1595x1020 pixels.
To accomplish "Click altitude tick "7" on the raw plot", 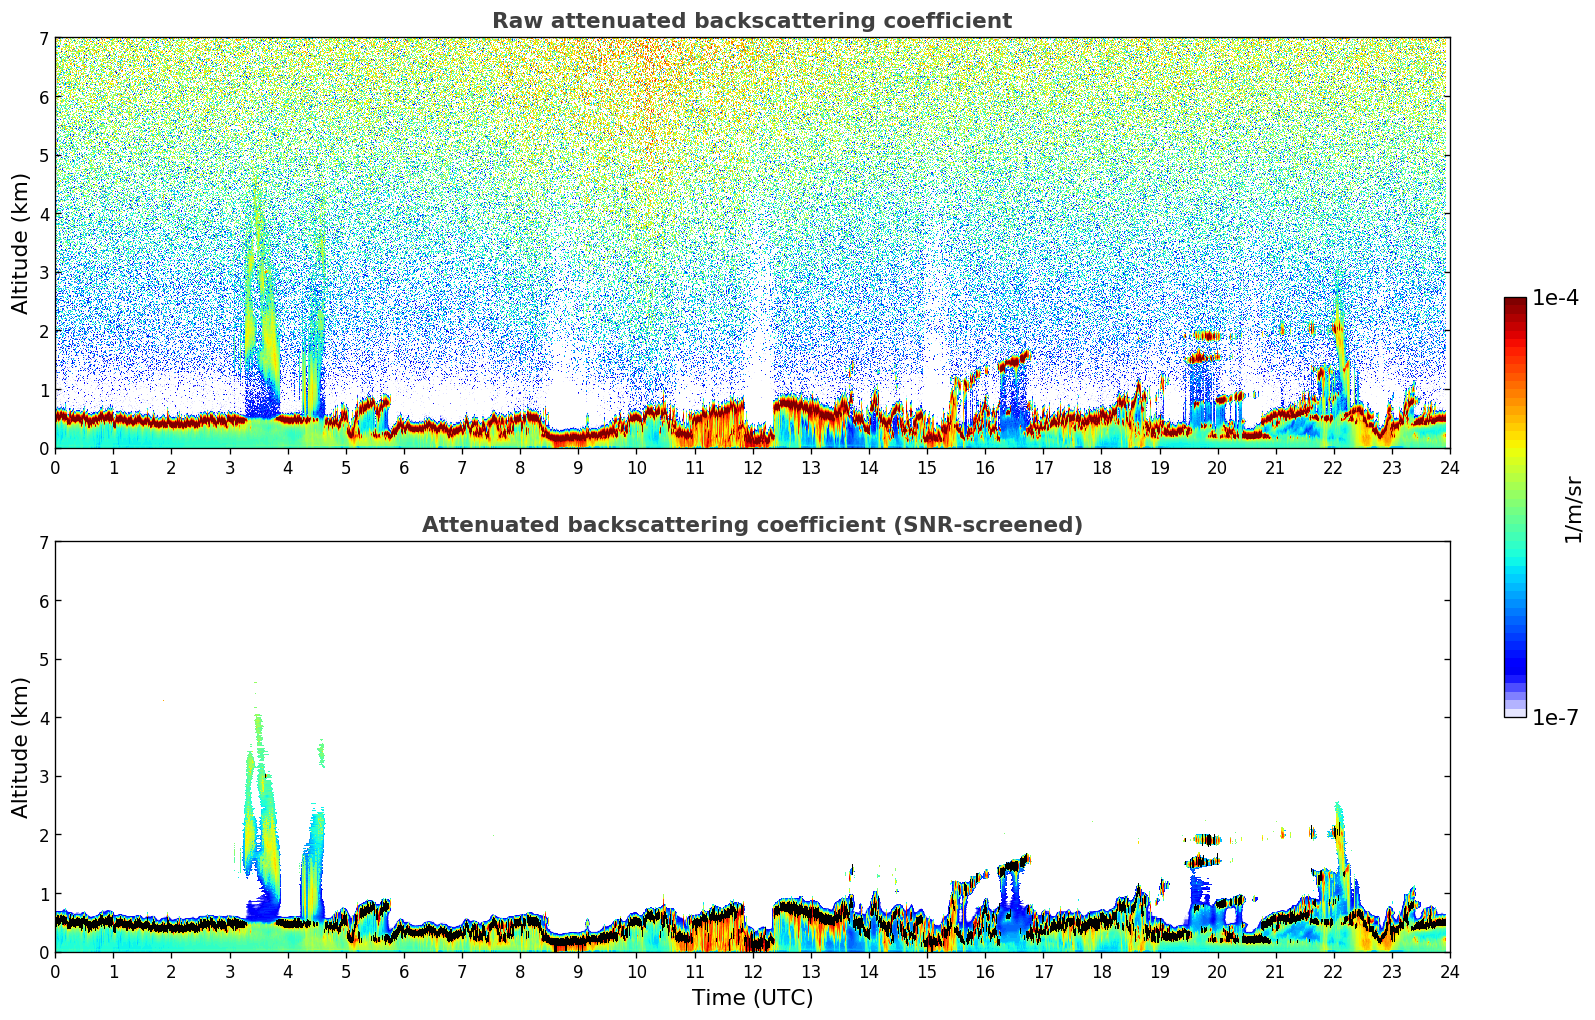I will pos(43,39).
